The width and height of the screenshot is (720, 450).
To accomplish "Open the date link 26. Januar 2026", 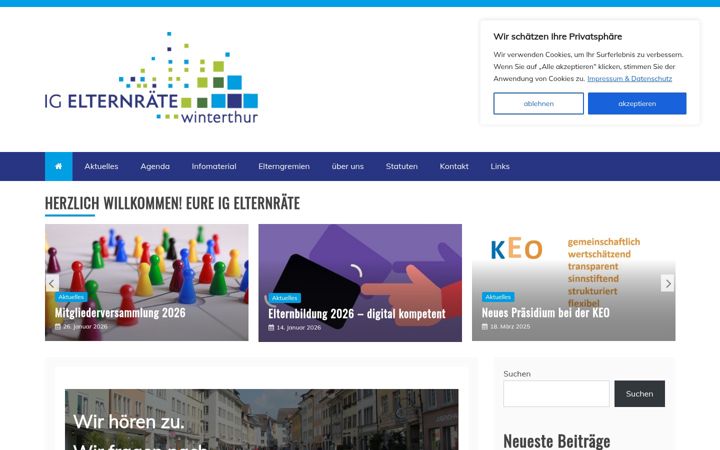I will pos(85,326).
